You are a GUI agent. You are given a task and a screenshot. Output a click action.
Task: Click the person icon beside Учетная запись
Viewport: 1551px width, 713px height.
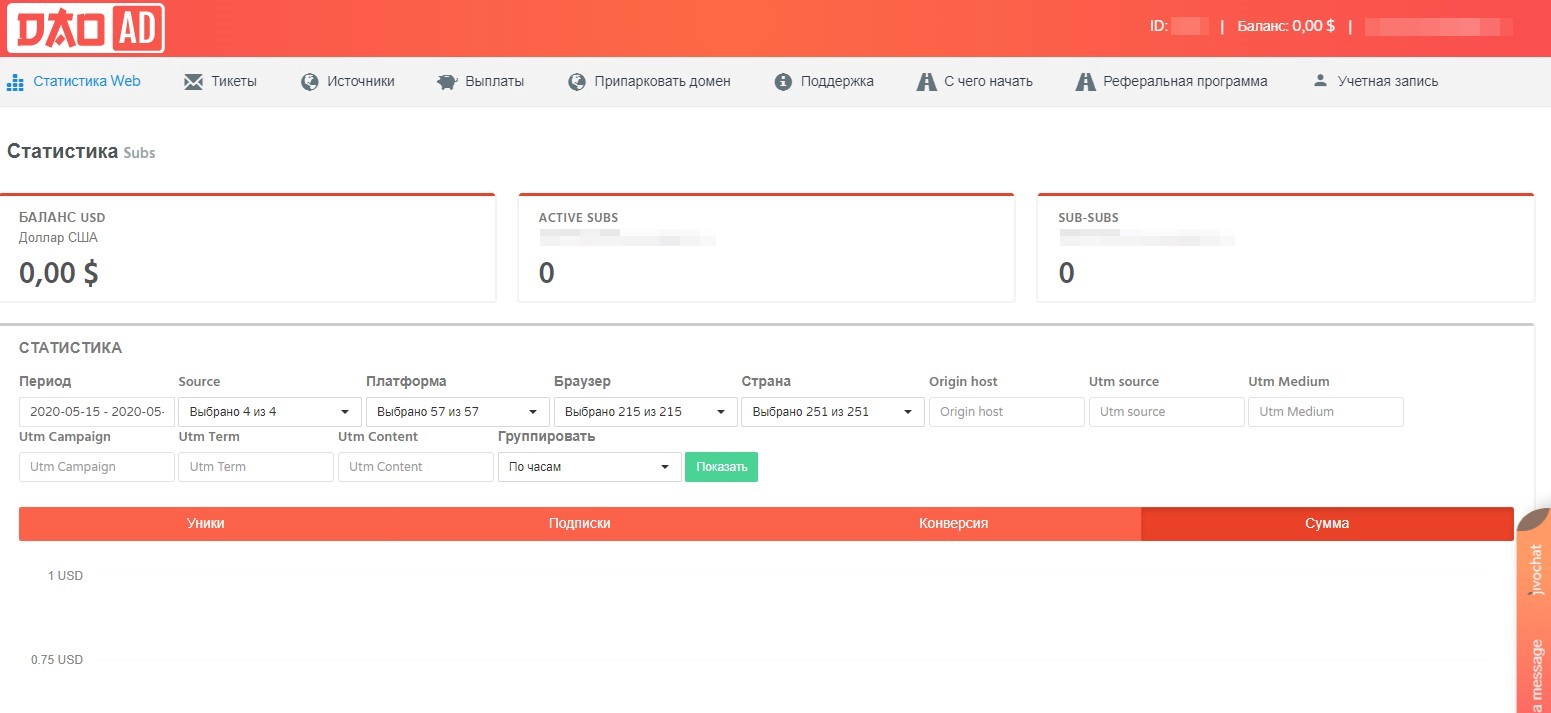(x=1320, y=81)
